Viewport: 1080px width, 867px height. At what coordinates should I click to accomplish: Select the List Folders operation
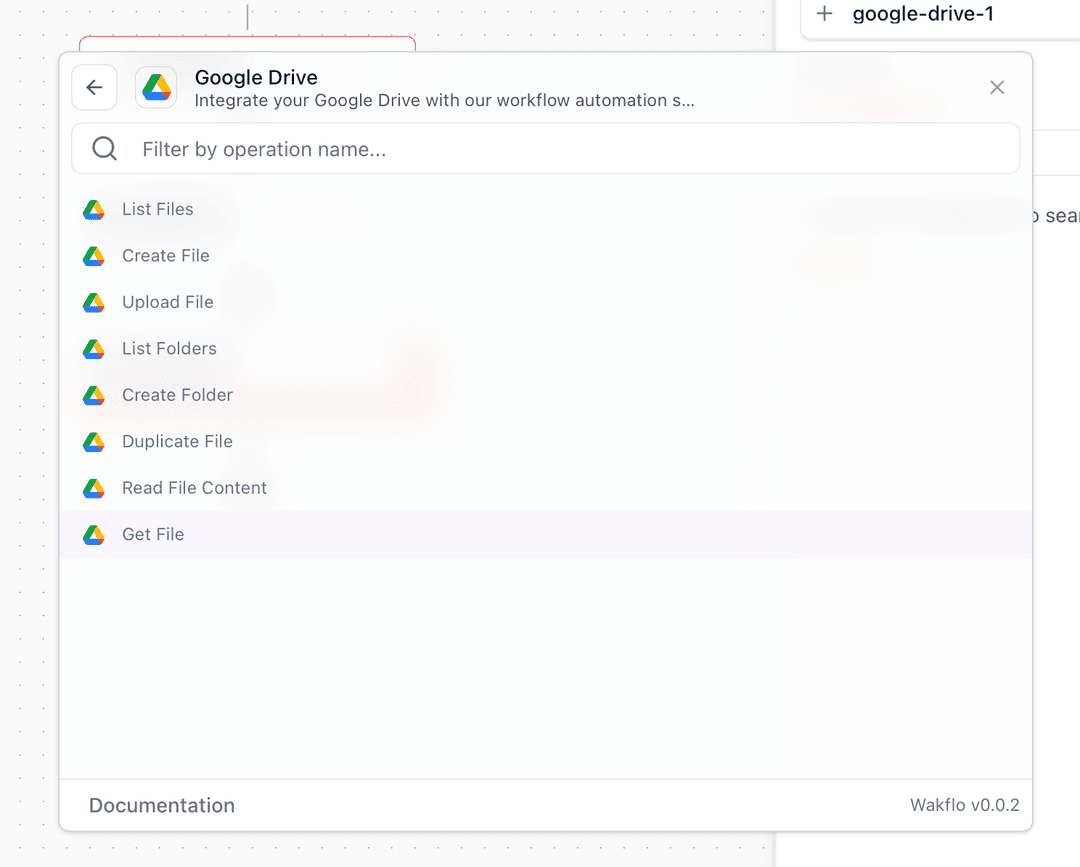(169, 348)
